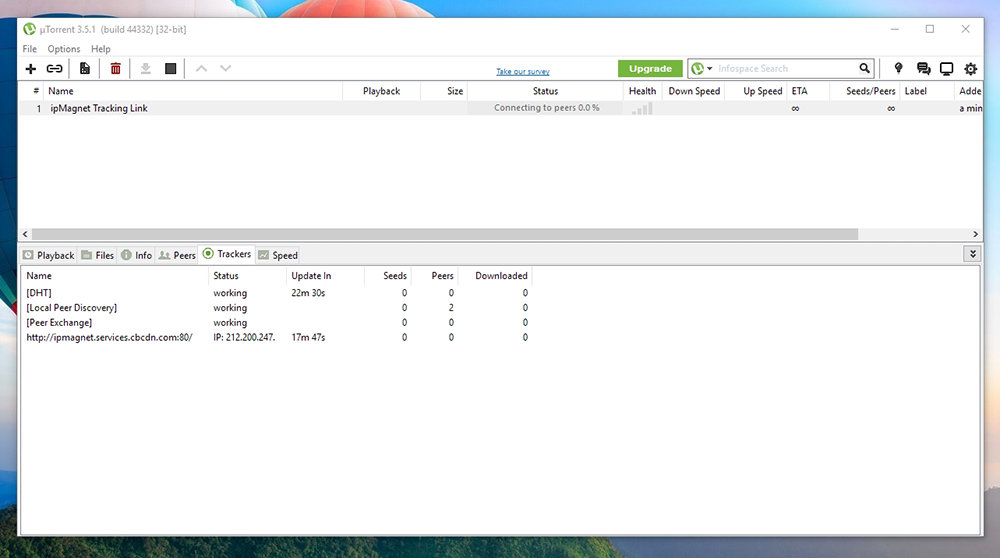1000x558 pixels.
Task: Collapse the detail pane with double-chevron button
Action: [x=973, y=254]
